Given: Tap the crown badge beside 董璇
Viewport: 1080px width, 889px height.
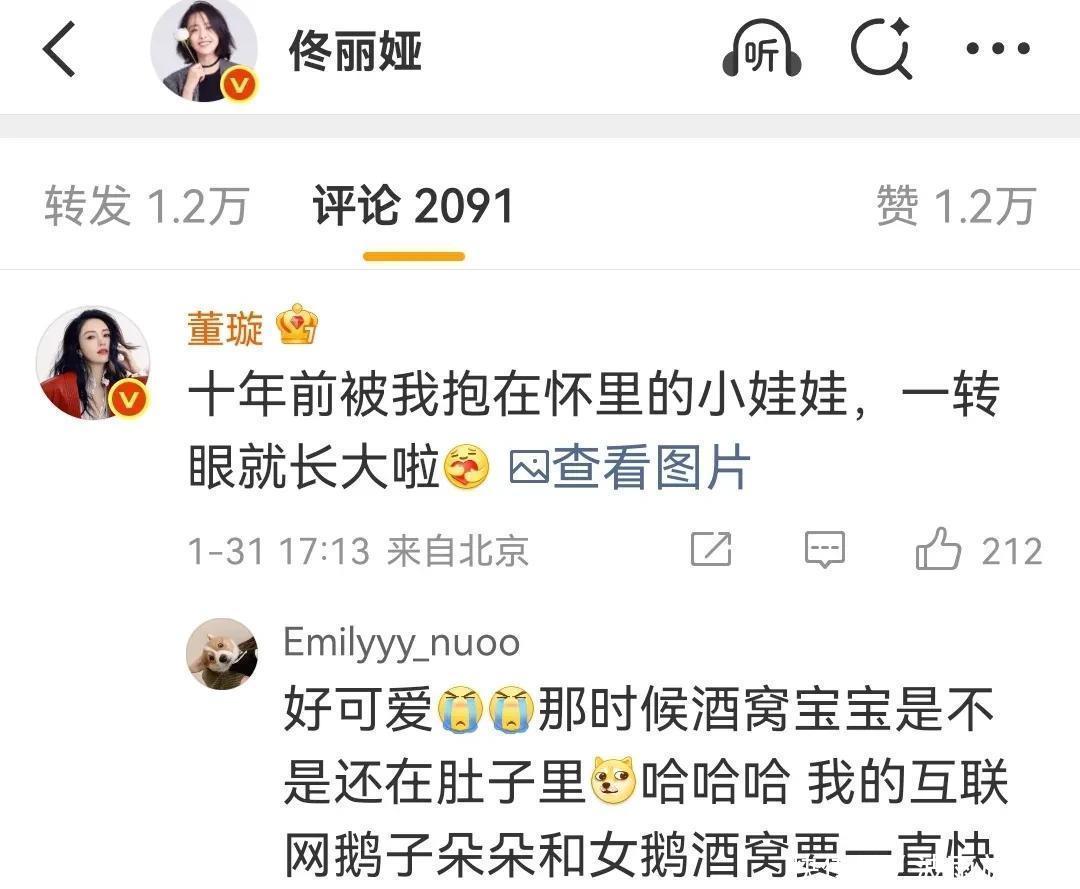Looking at the screenshot, I should click(x=297, y=324).
